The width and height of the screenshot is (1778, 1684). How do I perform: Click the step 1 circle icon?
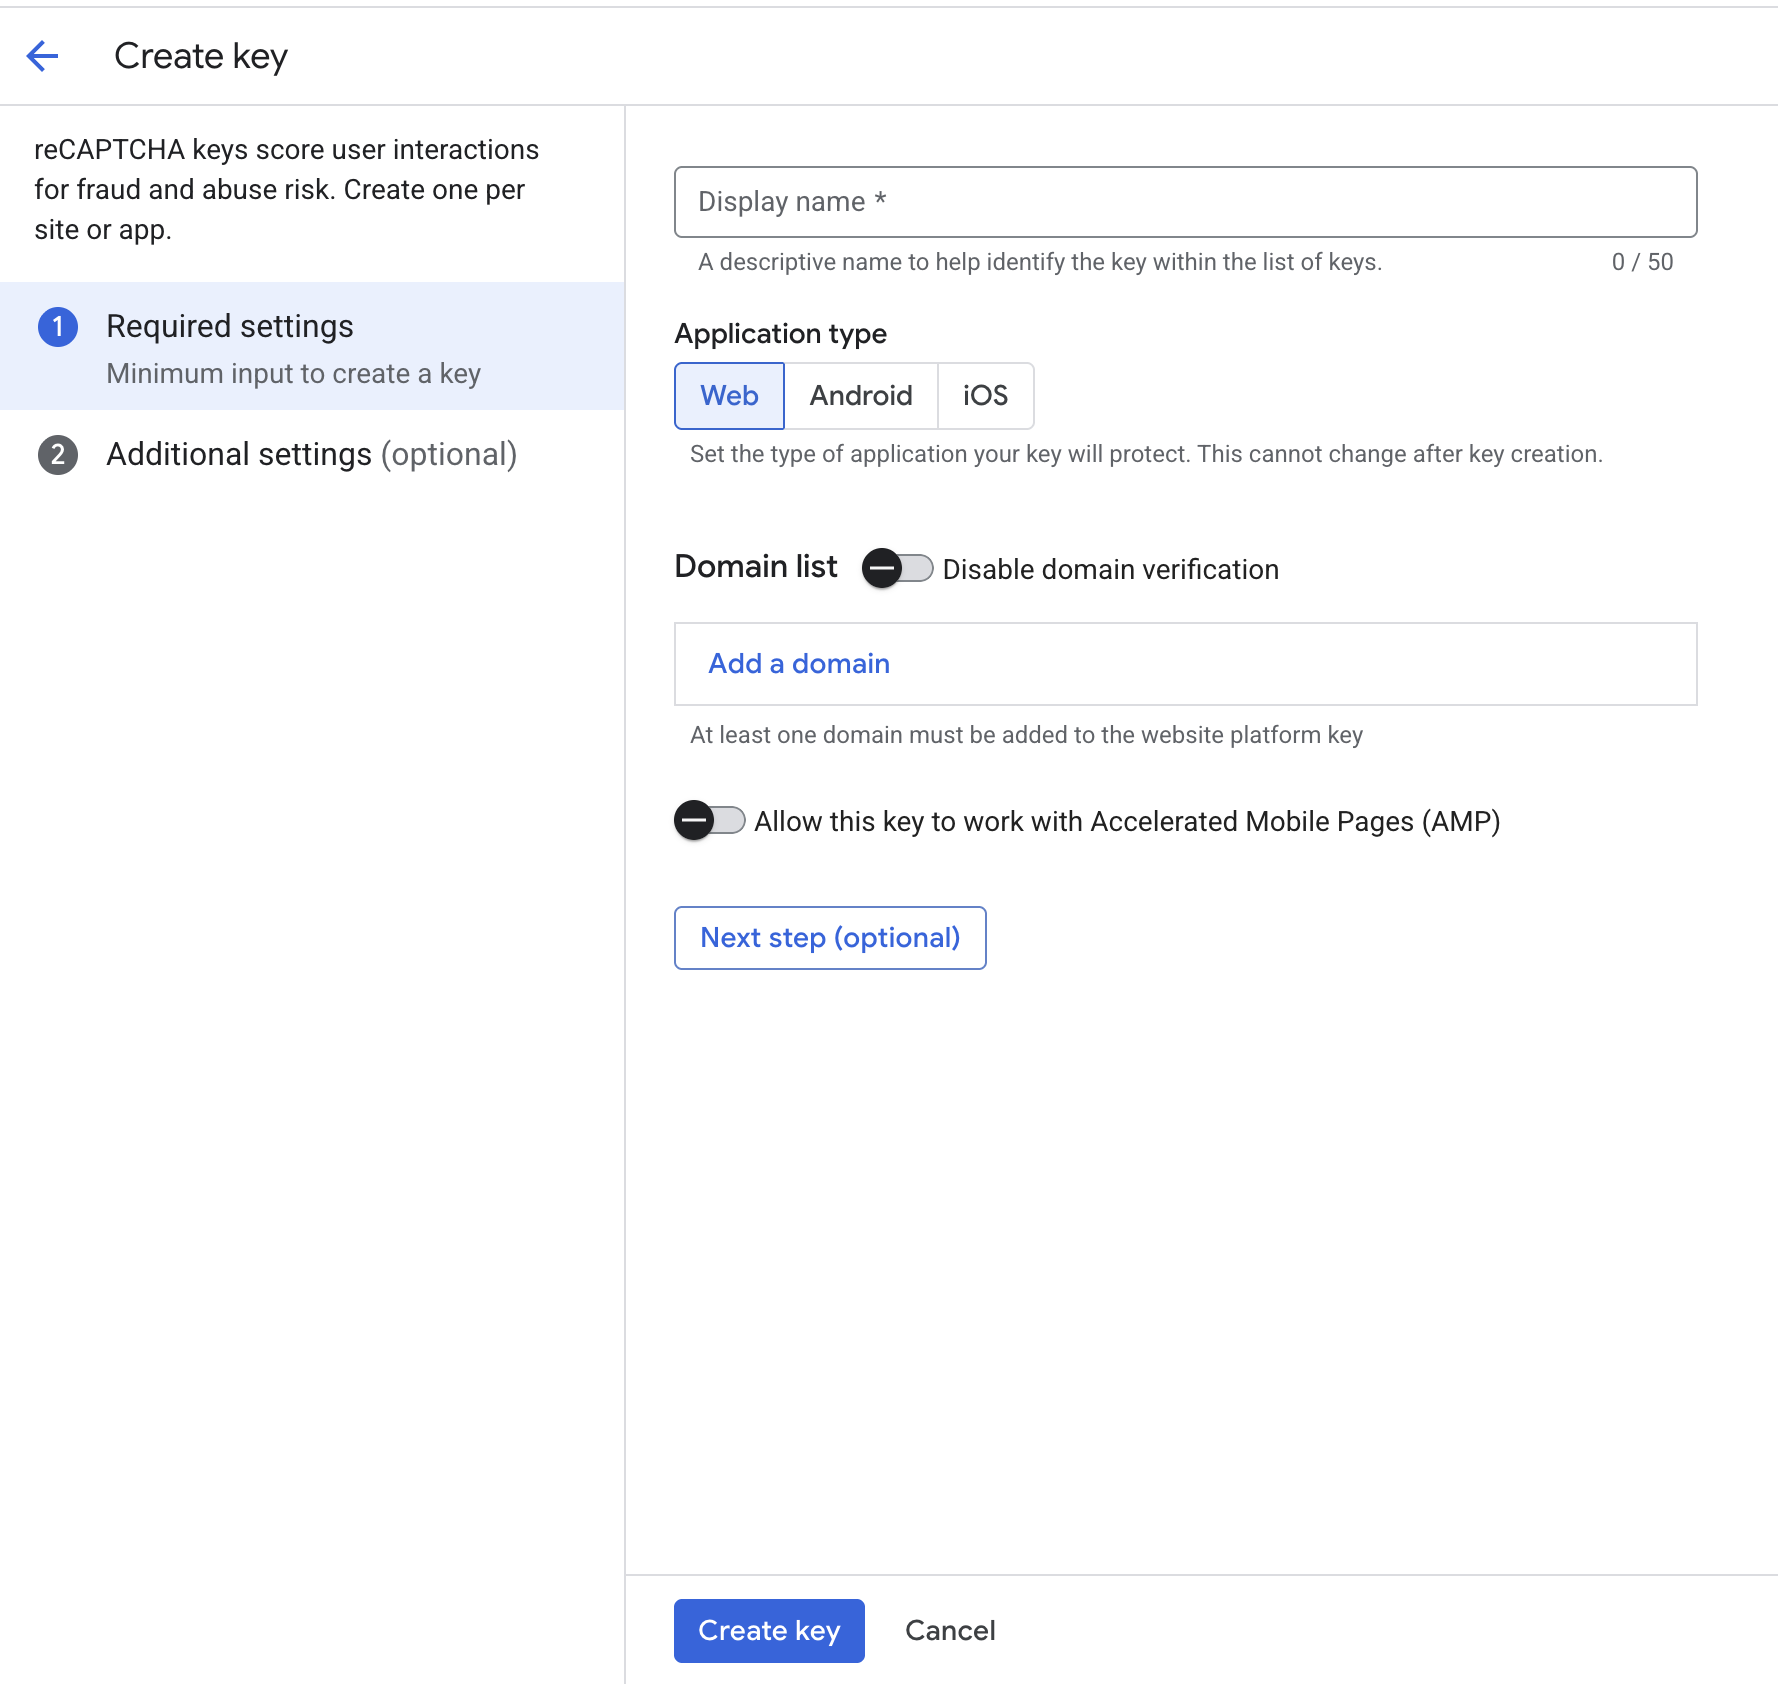58,327
